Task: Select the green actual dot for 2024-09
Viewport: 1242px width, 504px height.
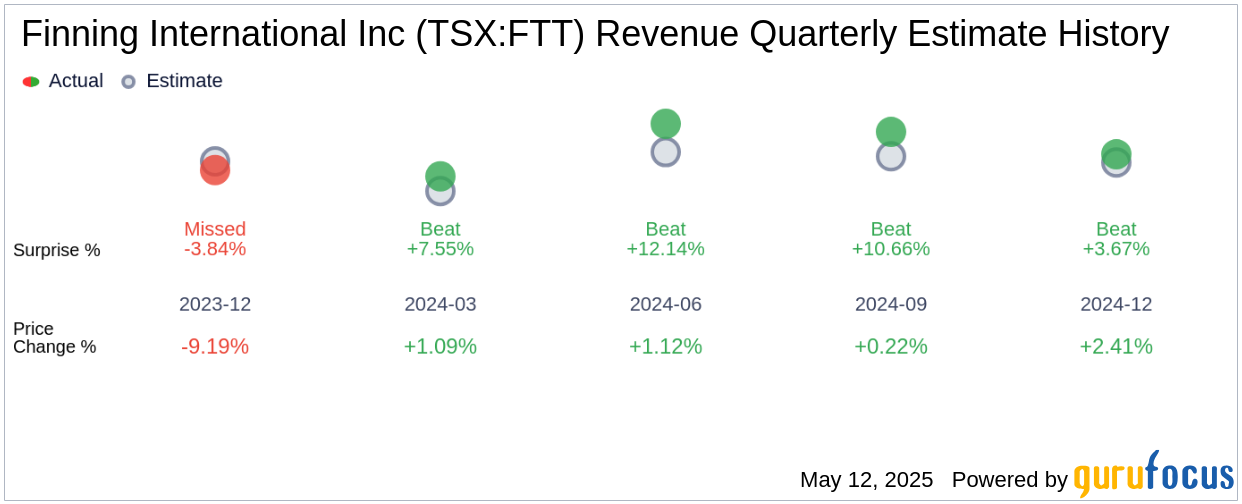Action: (x=891, y=131)
